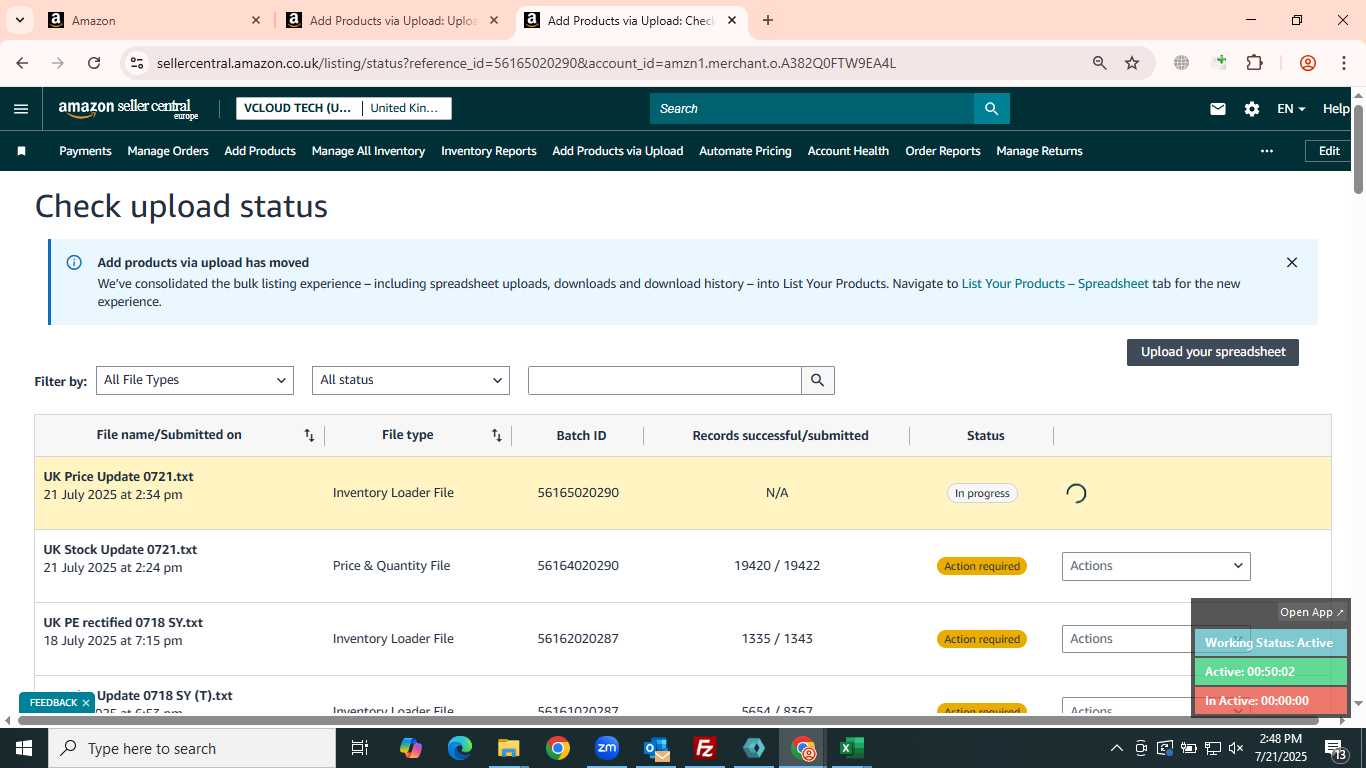Open Zoom from taskbar
1366x768 pixels.
(x=607, y=748)
